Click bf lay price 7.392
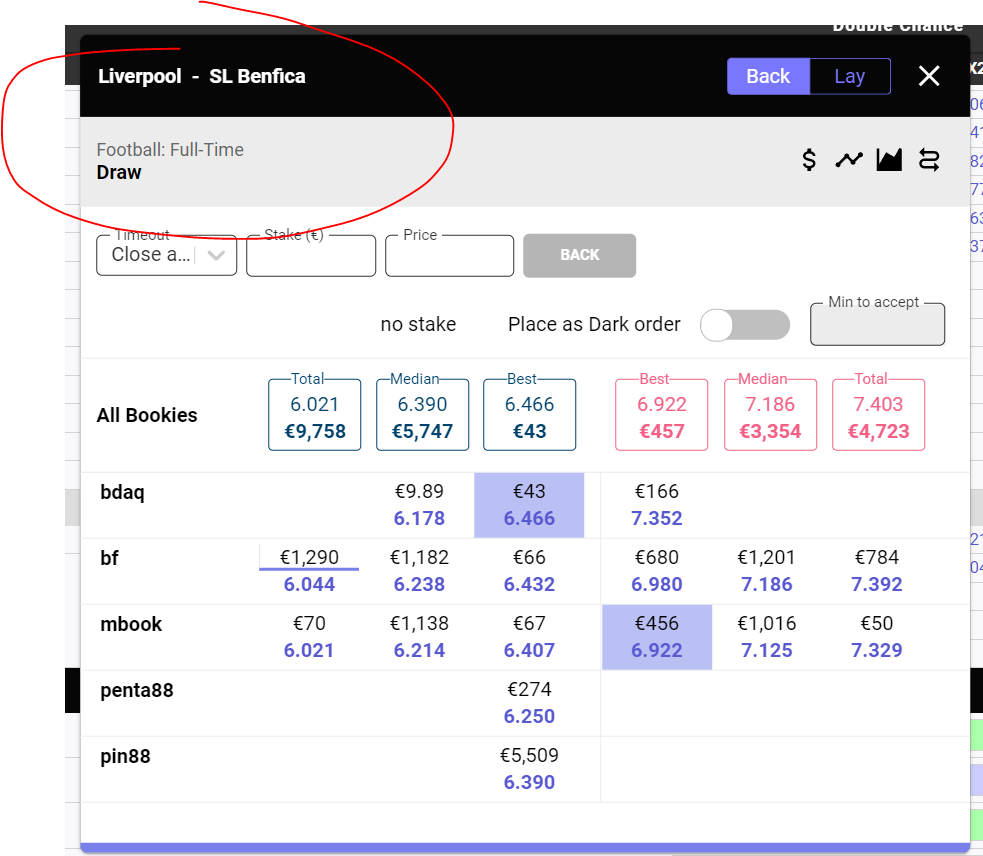The image size is (983, 856). pos(876,584)
